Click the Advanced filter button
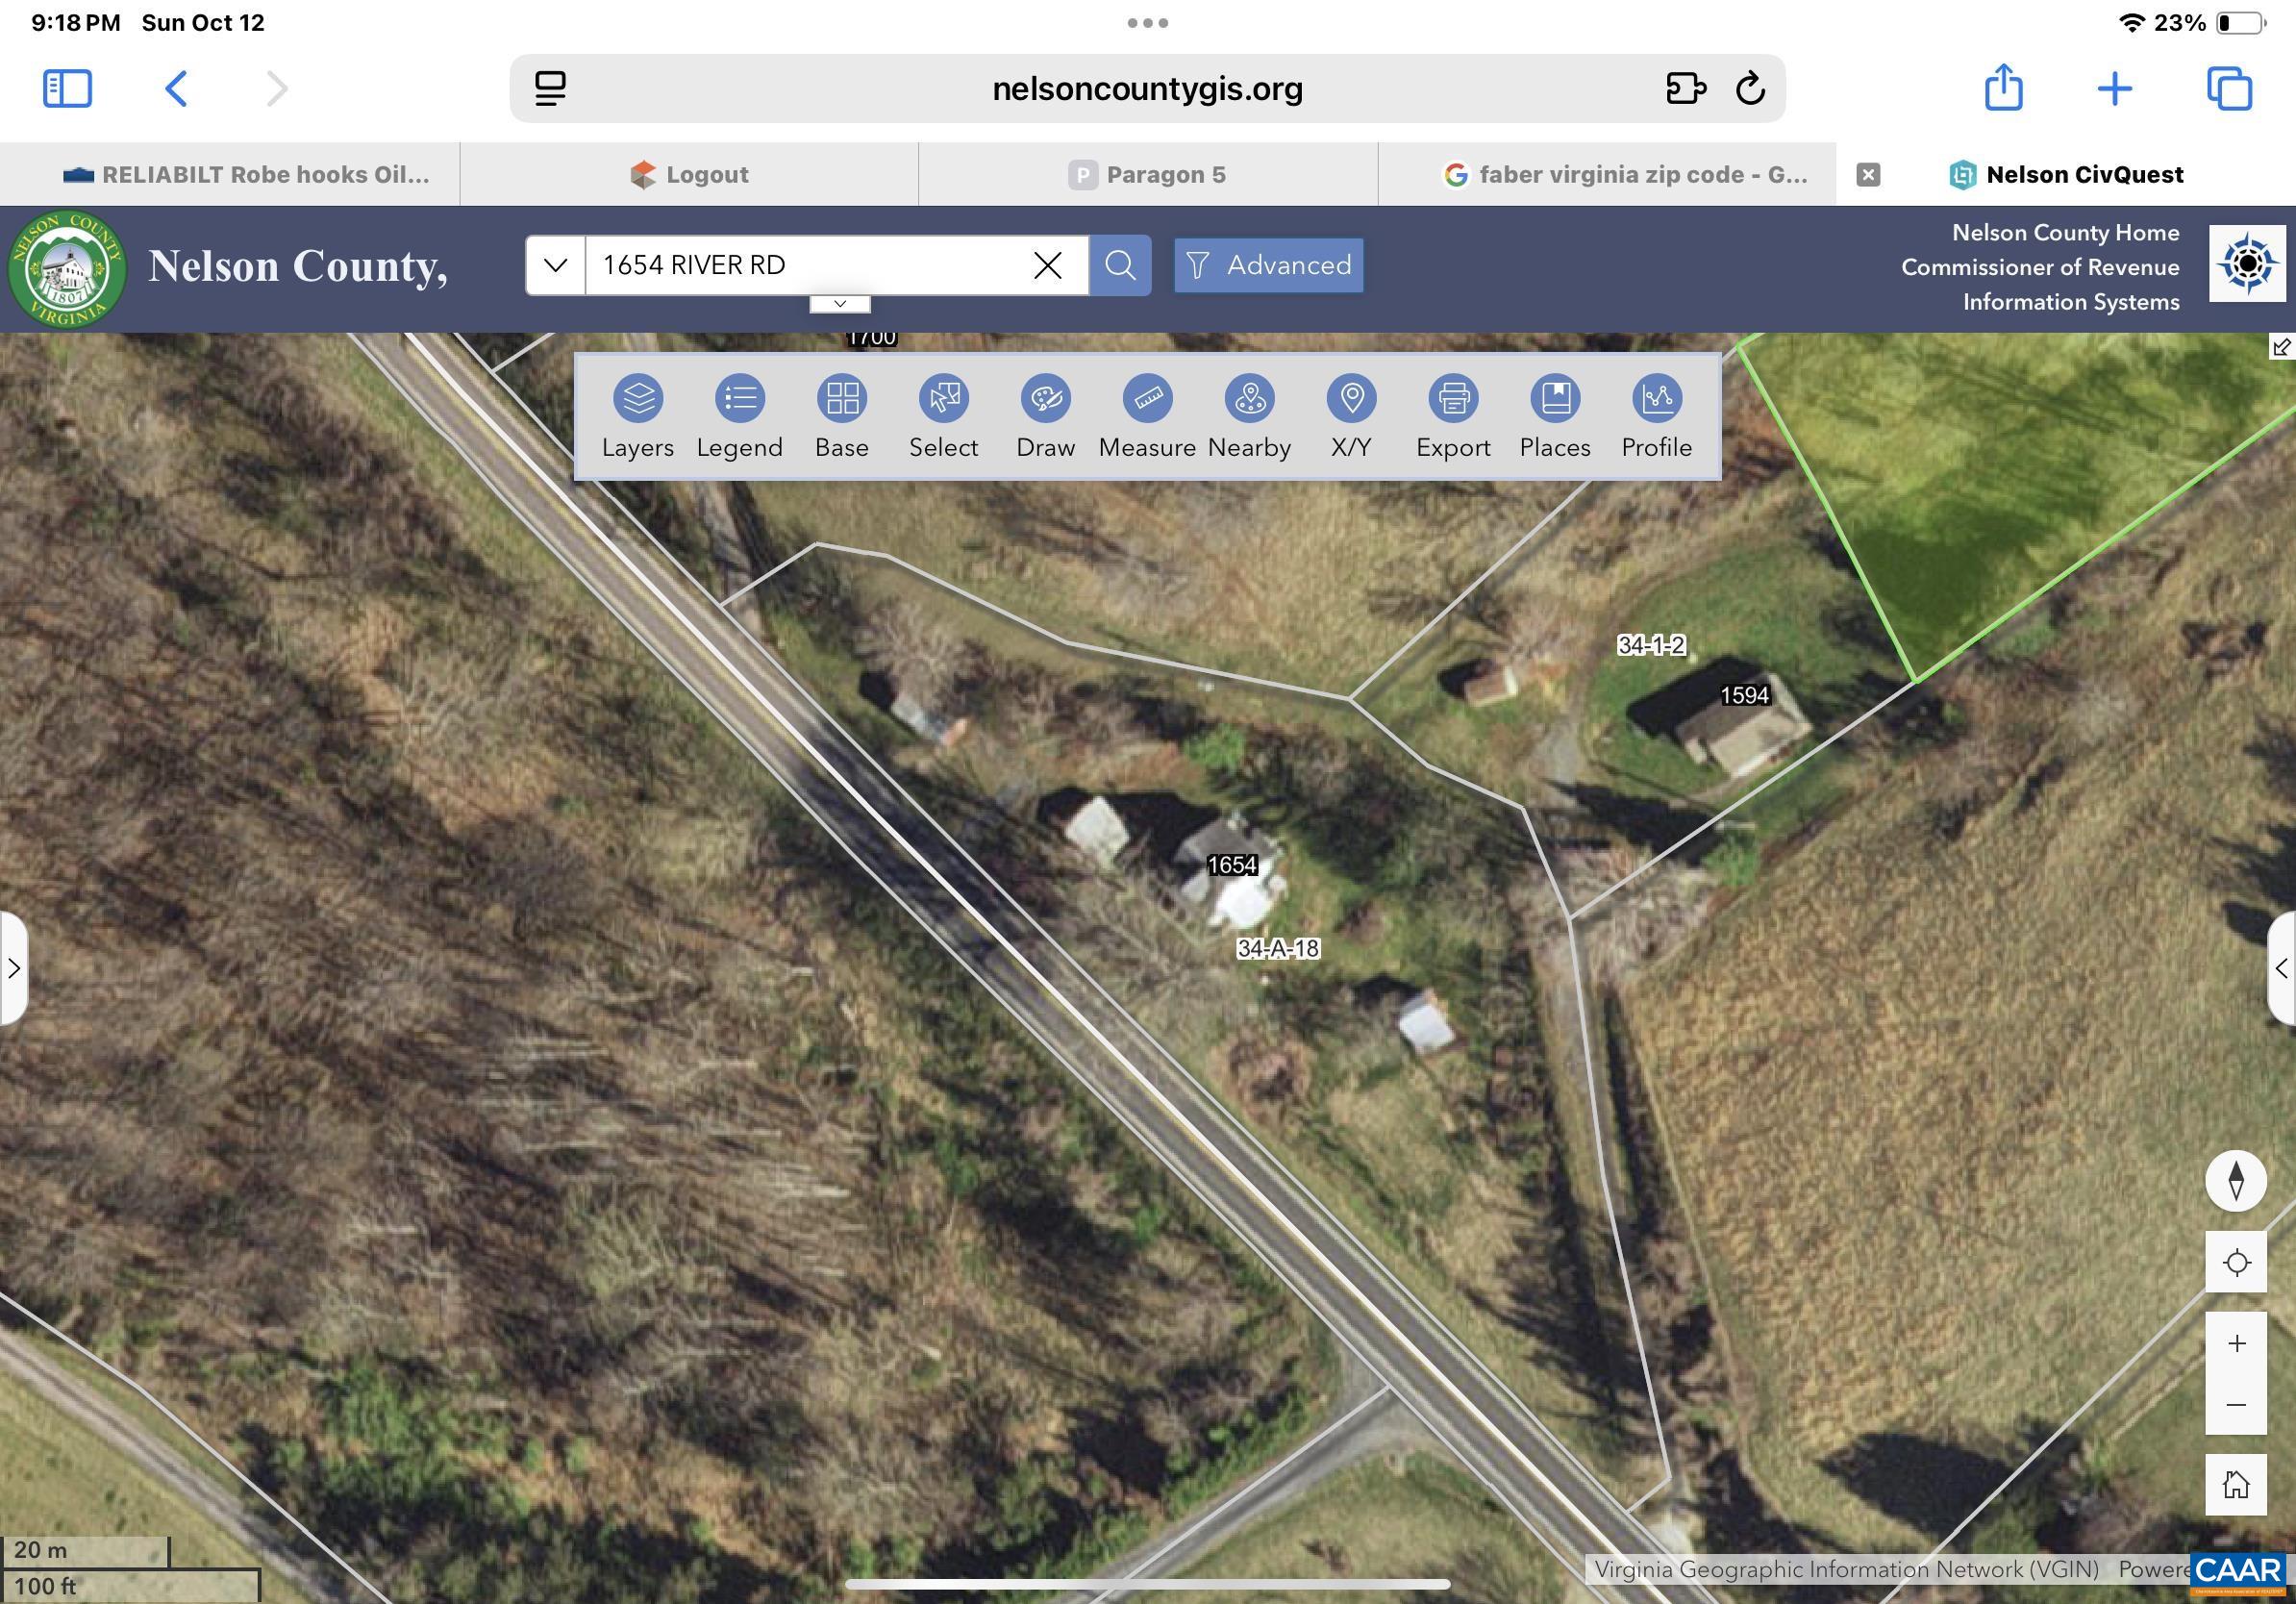The height and width of the screenshot is (1604, 2296). point(1268,265)
